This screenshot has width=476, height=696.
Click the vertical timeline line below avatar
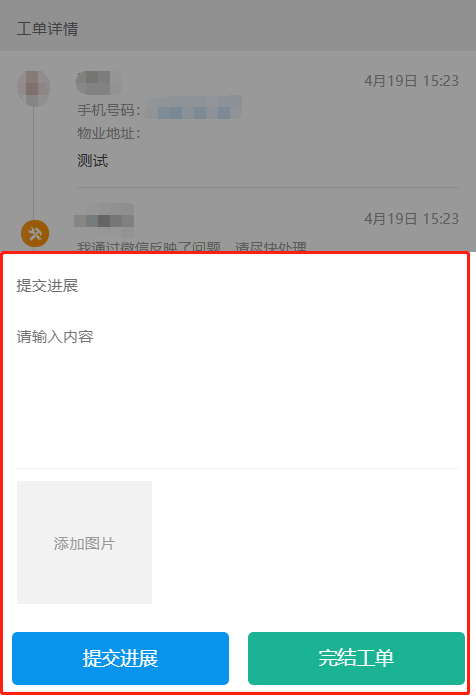pyautogui.click(x=33, y=163)
